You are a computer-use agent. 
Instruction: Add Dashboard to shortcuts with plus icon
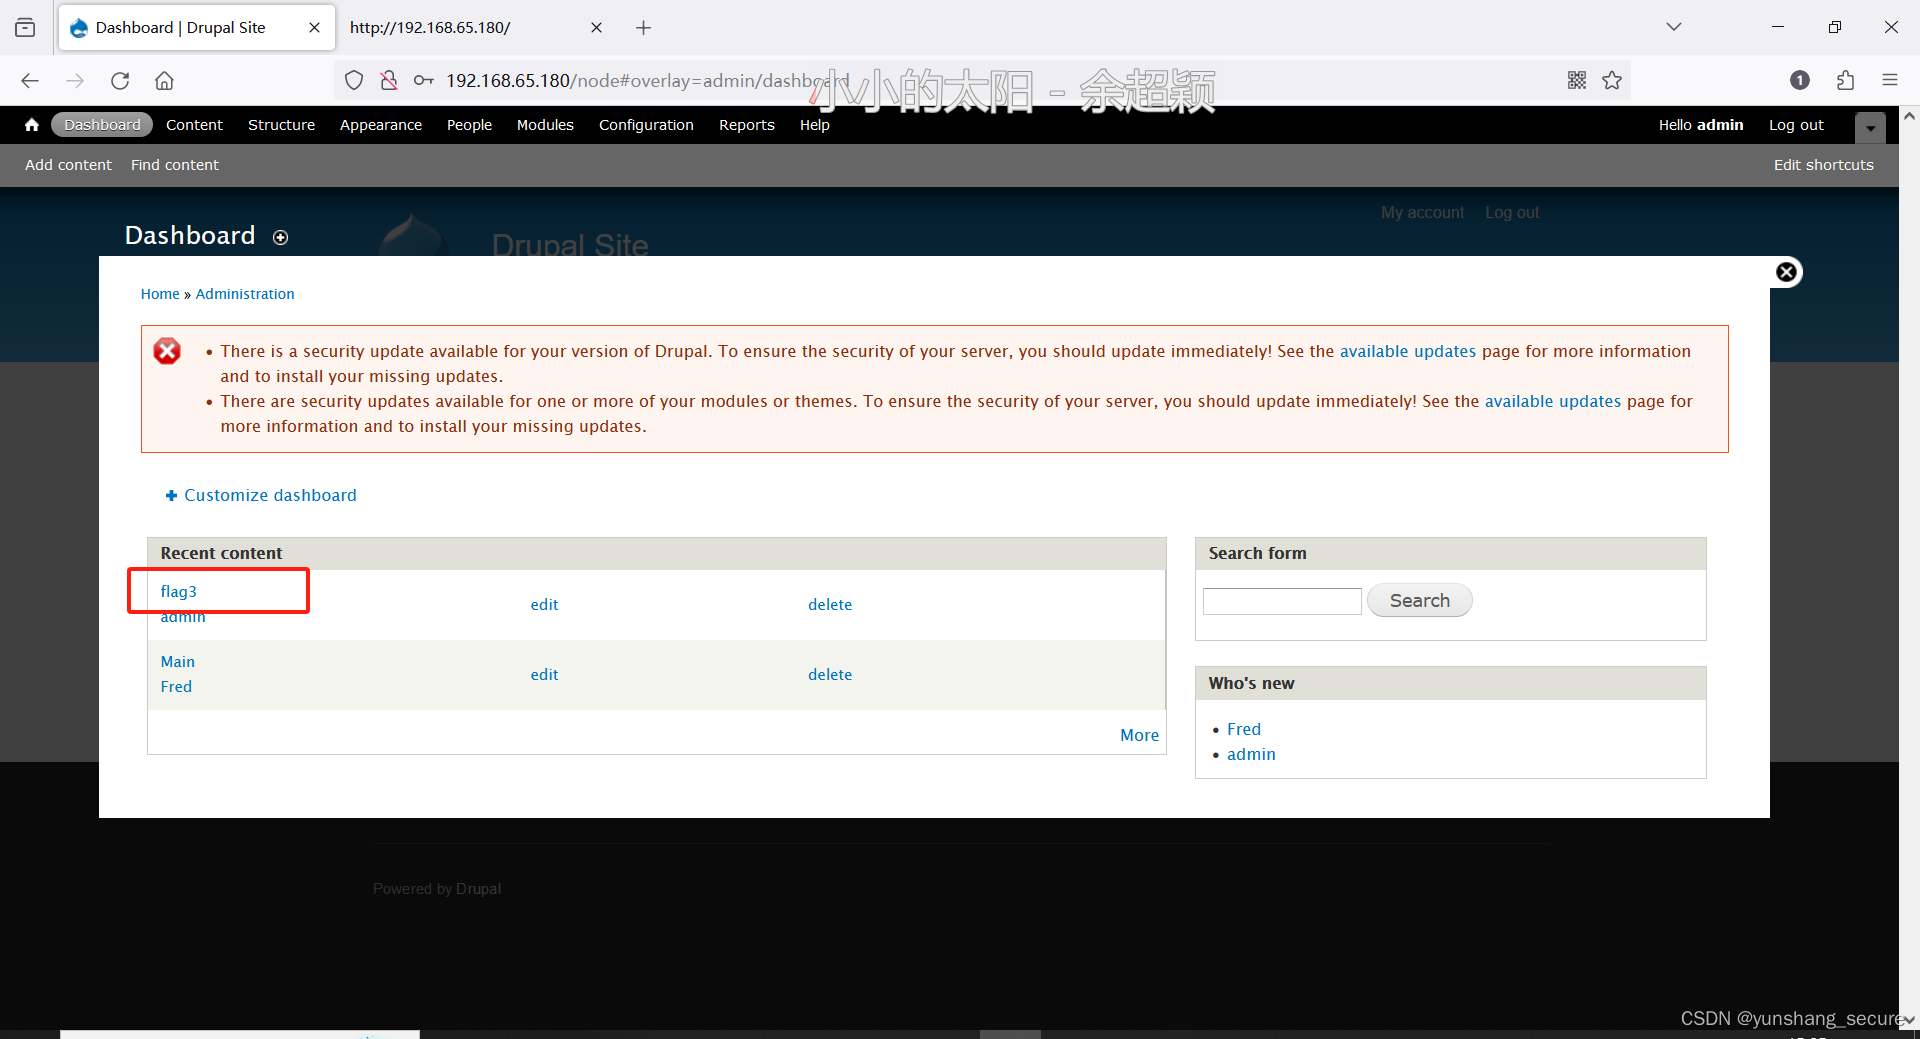[281, 237]
